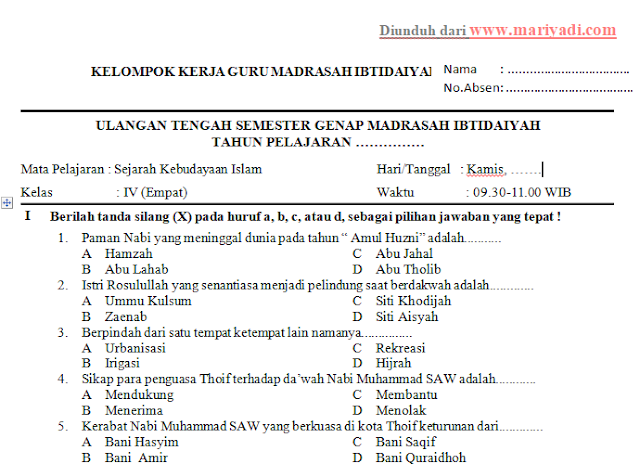Image resolution: width=640 pixels, height=464 pixels.
Task: Click heading 'KELOMPOK KERJA GURU MADRASAH IBTIDAIYAH'
Action: [x=261, y=71]
